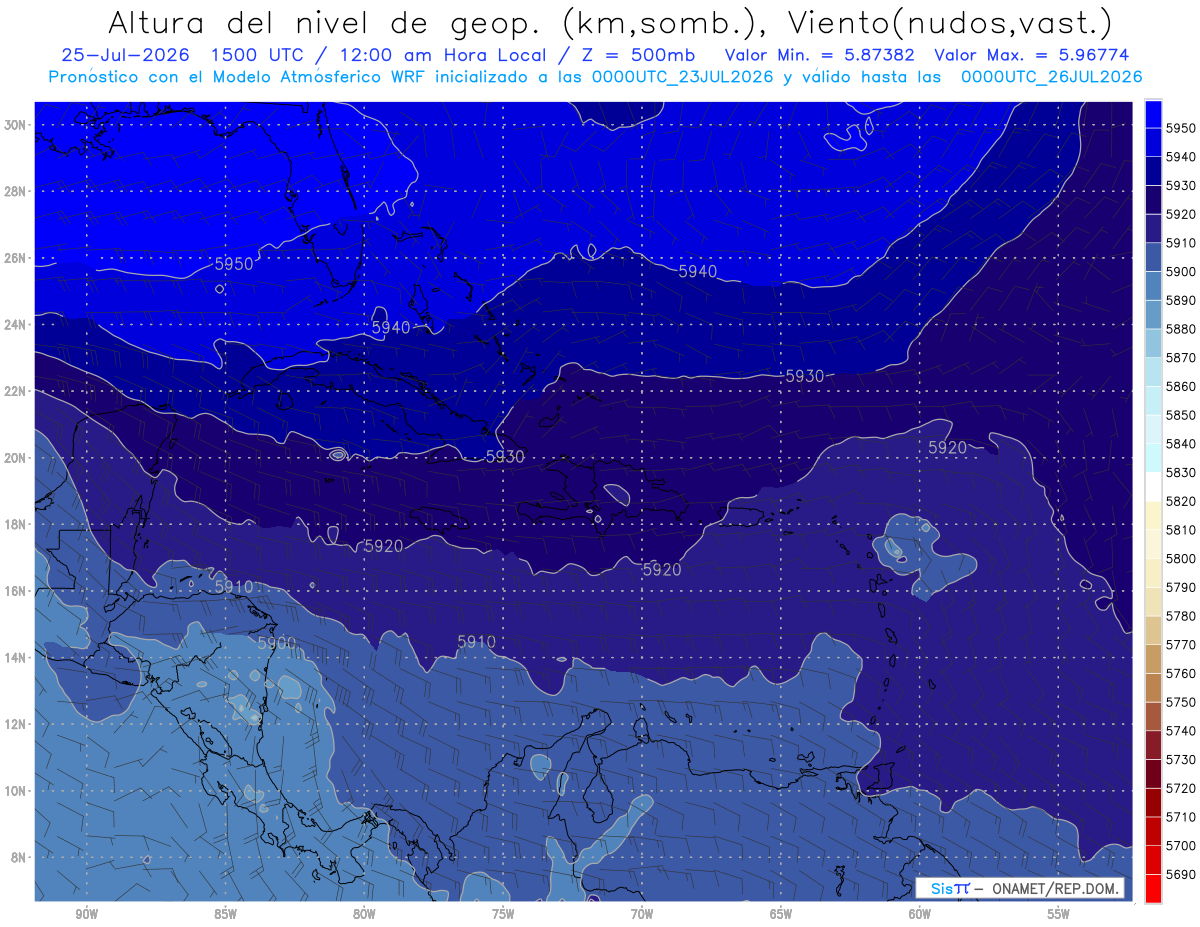Click the 5750 tick label in color legend
The image size is (1200, 927).
tap(1181, 701)
